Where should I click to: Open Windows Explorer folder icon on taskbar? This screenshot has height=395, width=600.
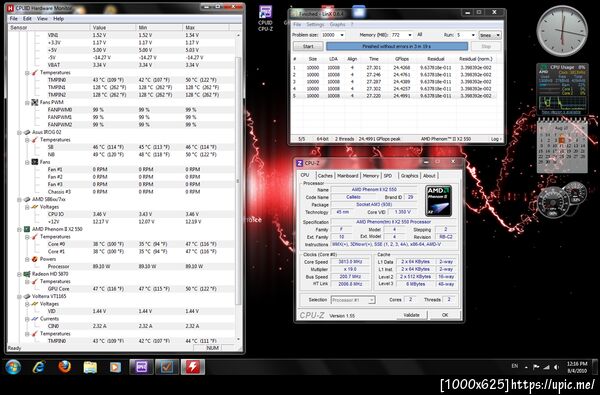click(90, 367)
